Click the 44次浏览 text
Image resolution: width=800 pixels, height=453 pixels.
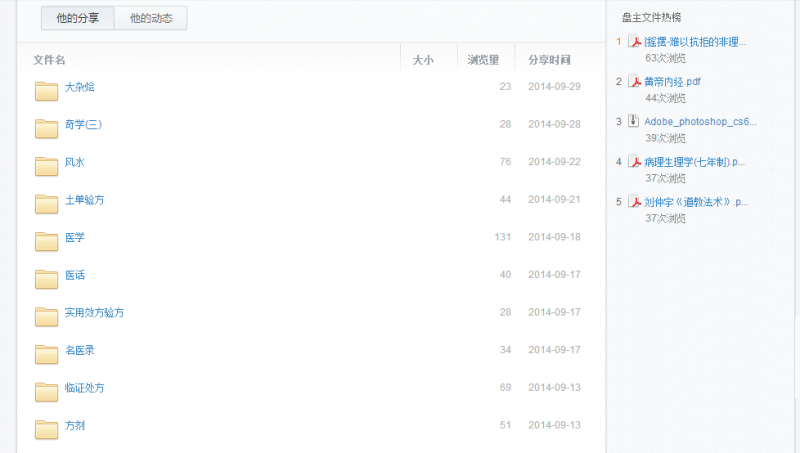click(665, 98)
